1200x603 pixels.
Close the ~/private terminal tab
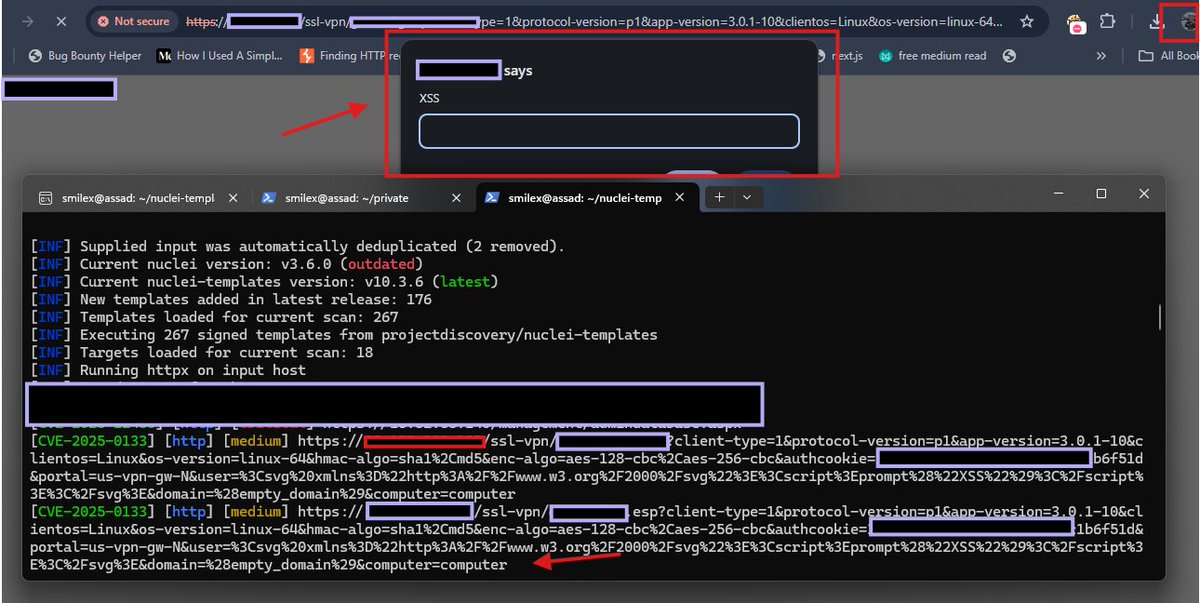456,198
